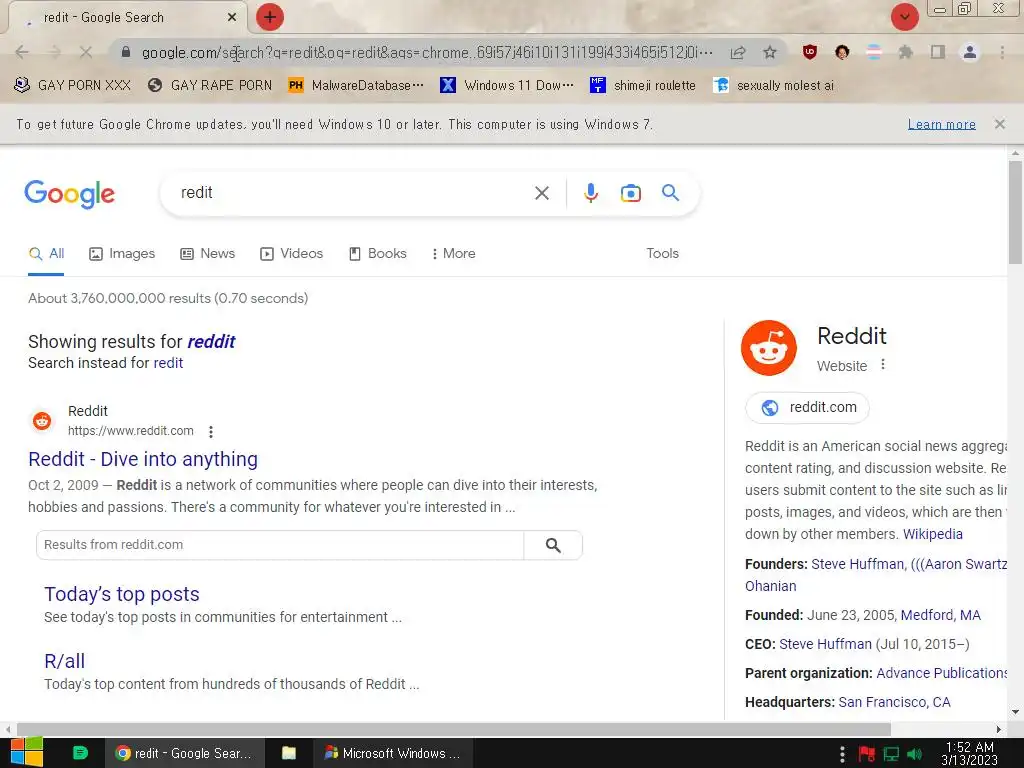This screenshot has width=1024, height=768.
Task: Click the vertical page scrollbar thumb
Action: coord(1015,212)
